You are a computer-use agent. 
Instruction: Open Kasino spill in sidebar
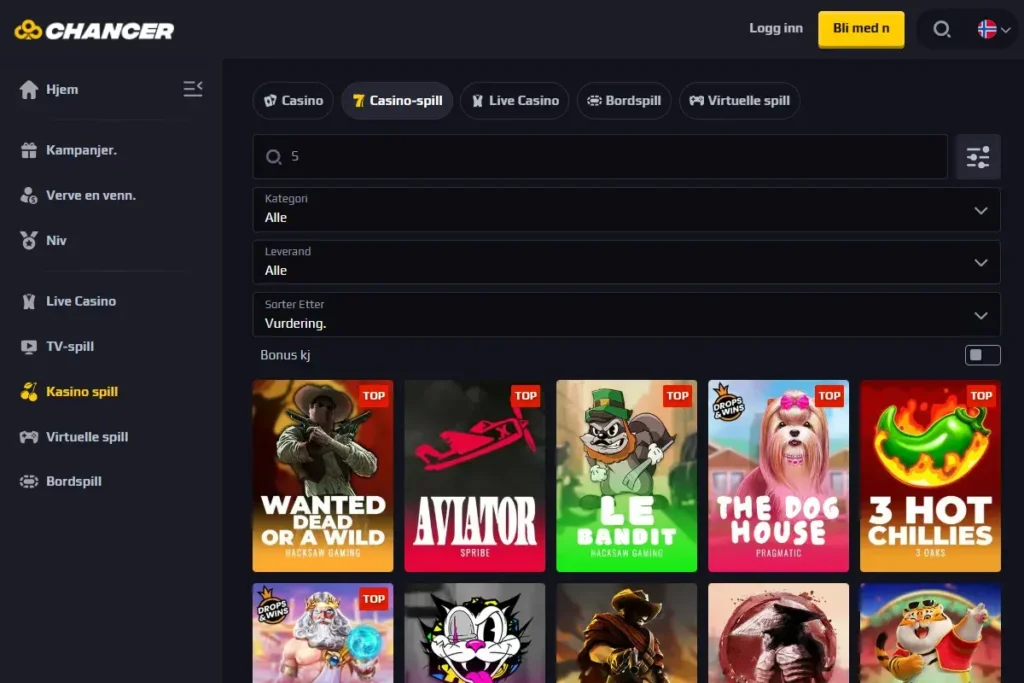pyautogui.click(x=82, y=392)
